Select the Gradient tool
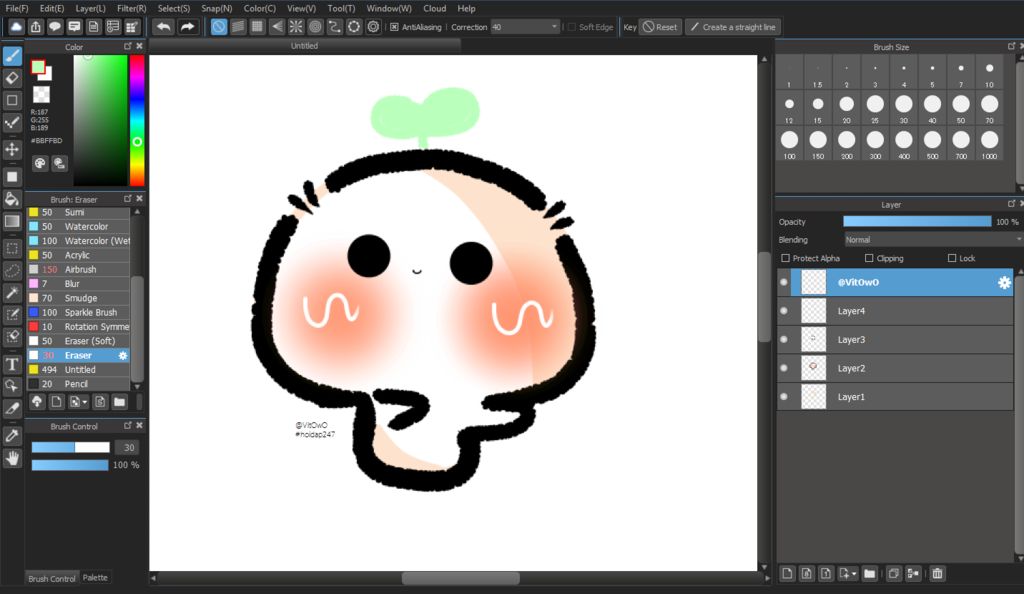The image size is (1024, 594). pyautogui.click(x=12, y=221)
